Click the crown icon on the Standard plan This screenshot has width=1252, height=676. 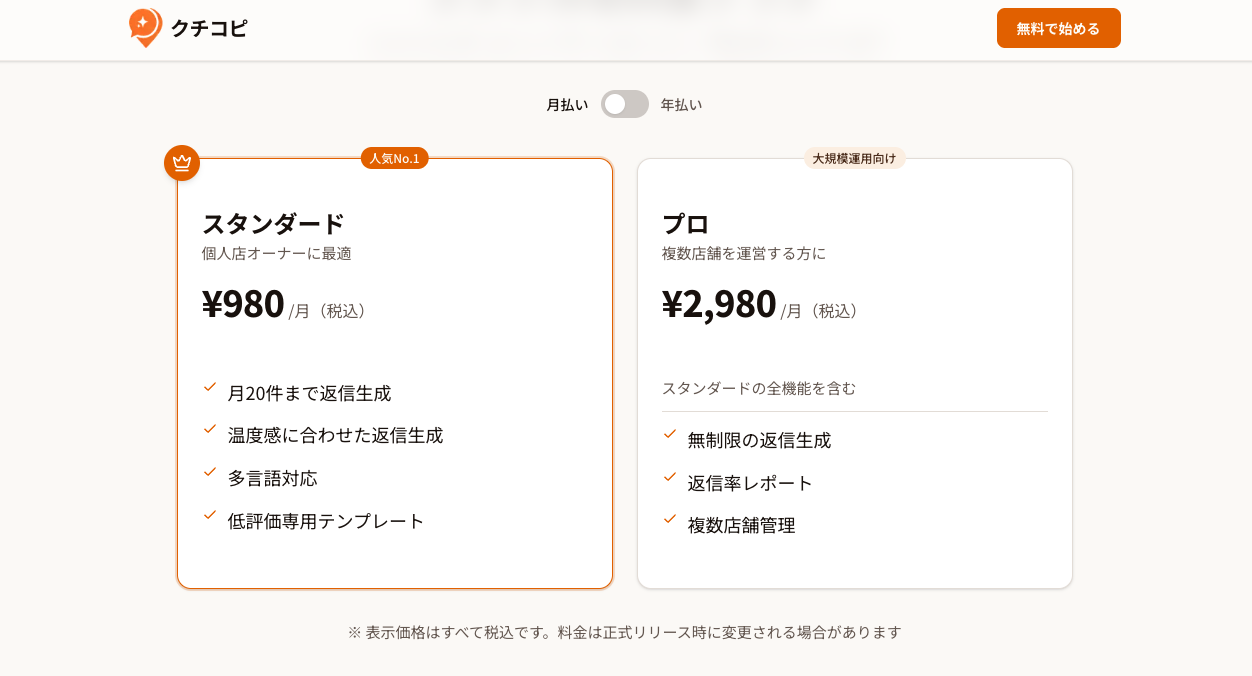click(181, 163)
